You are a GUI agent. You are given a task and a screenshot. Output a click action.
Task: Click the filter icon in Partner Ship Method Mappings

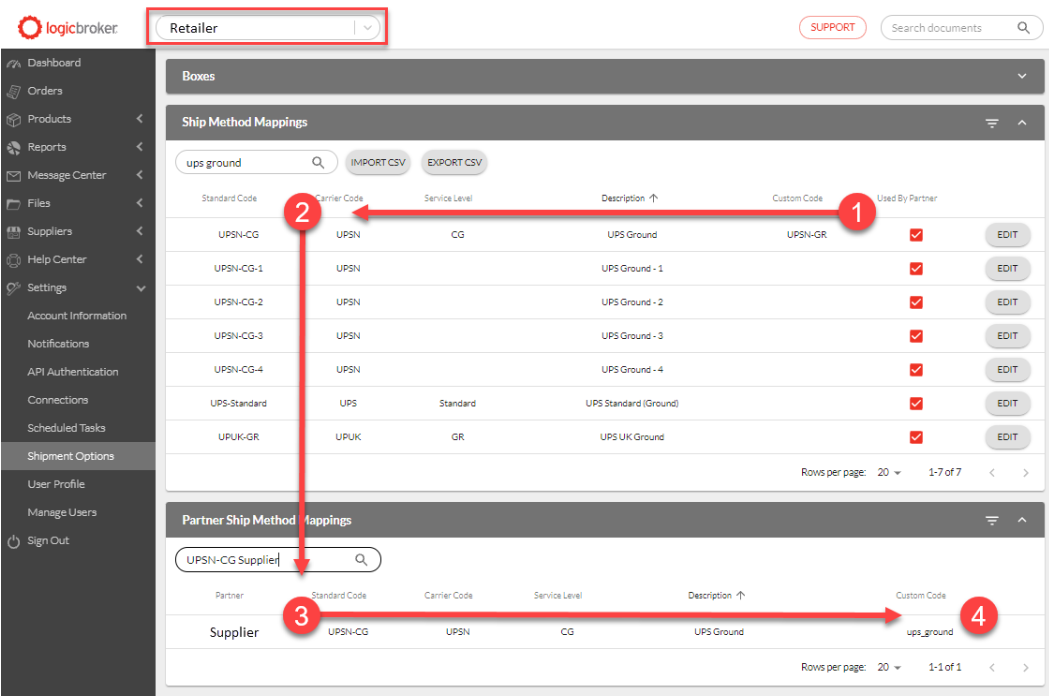992,521
